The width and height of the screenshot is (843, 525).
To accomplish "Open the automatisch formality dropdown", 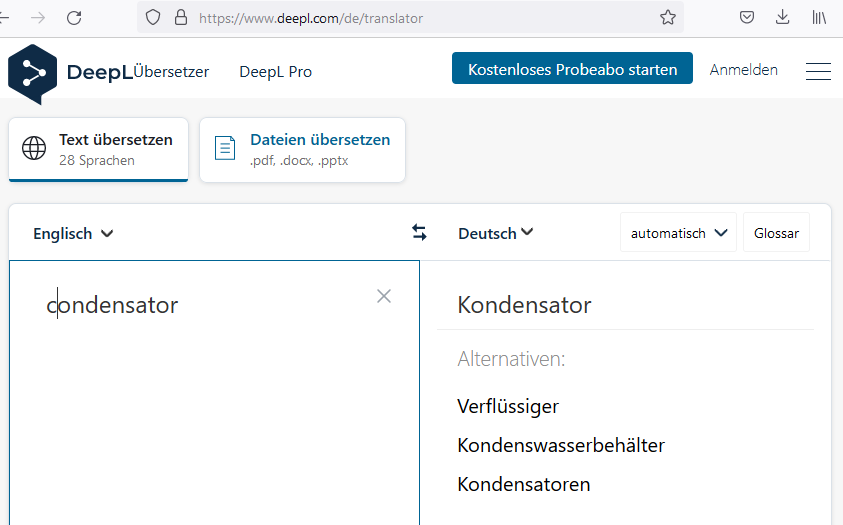I will click(678, 233).
